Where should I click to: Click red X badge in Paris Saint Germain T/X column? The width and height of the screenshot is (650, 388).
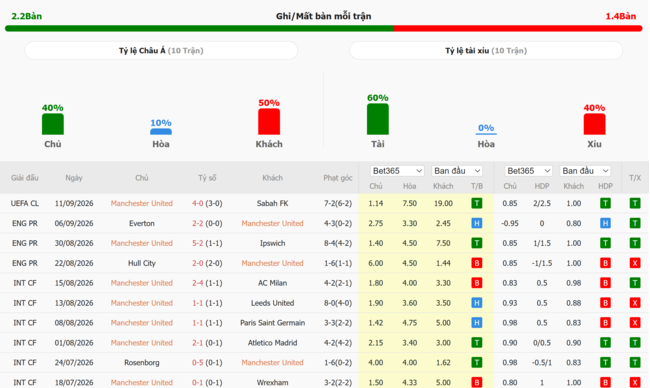(635, 323)
